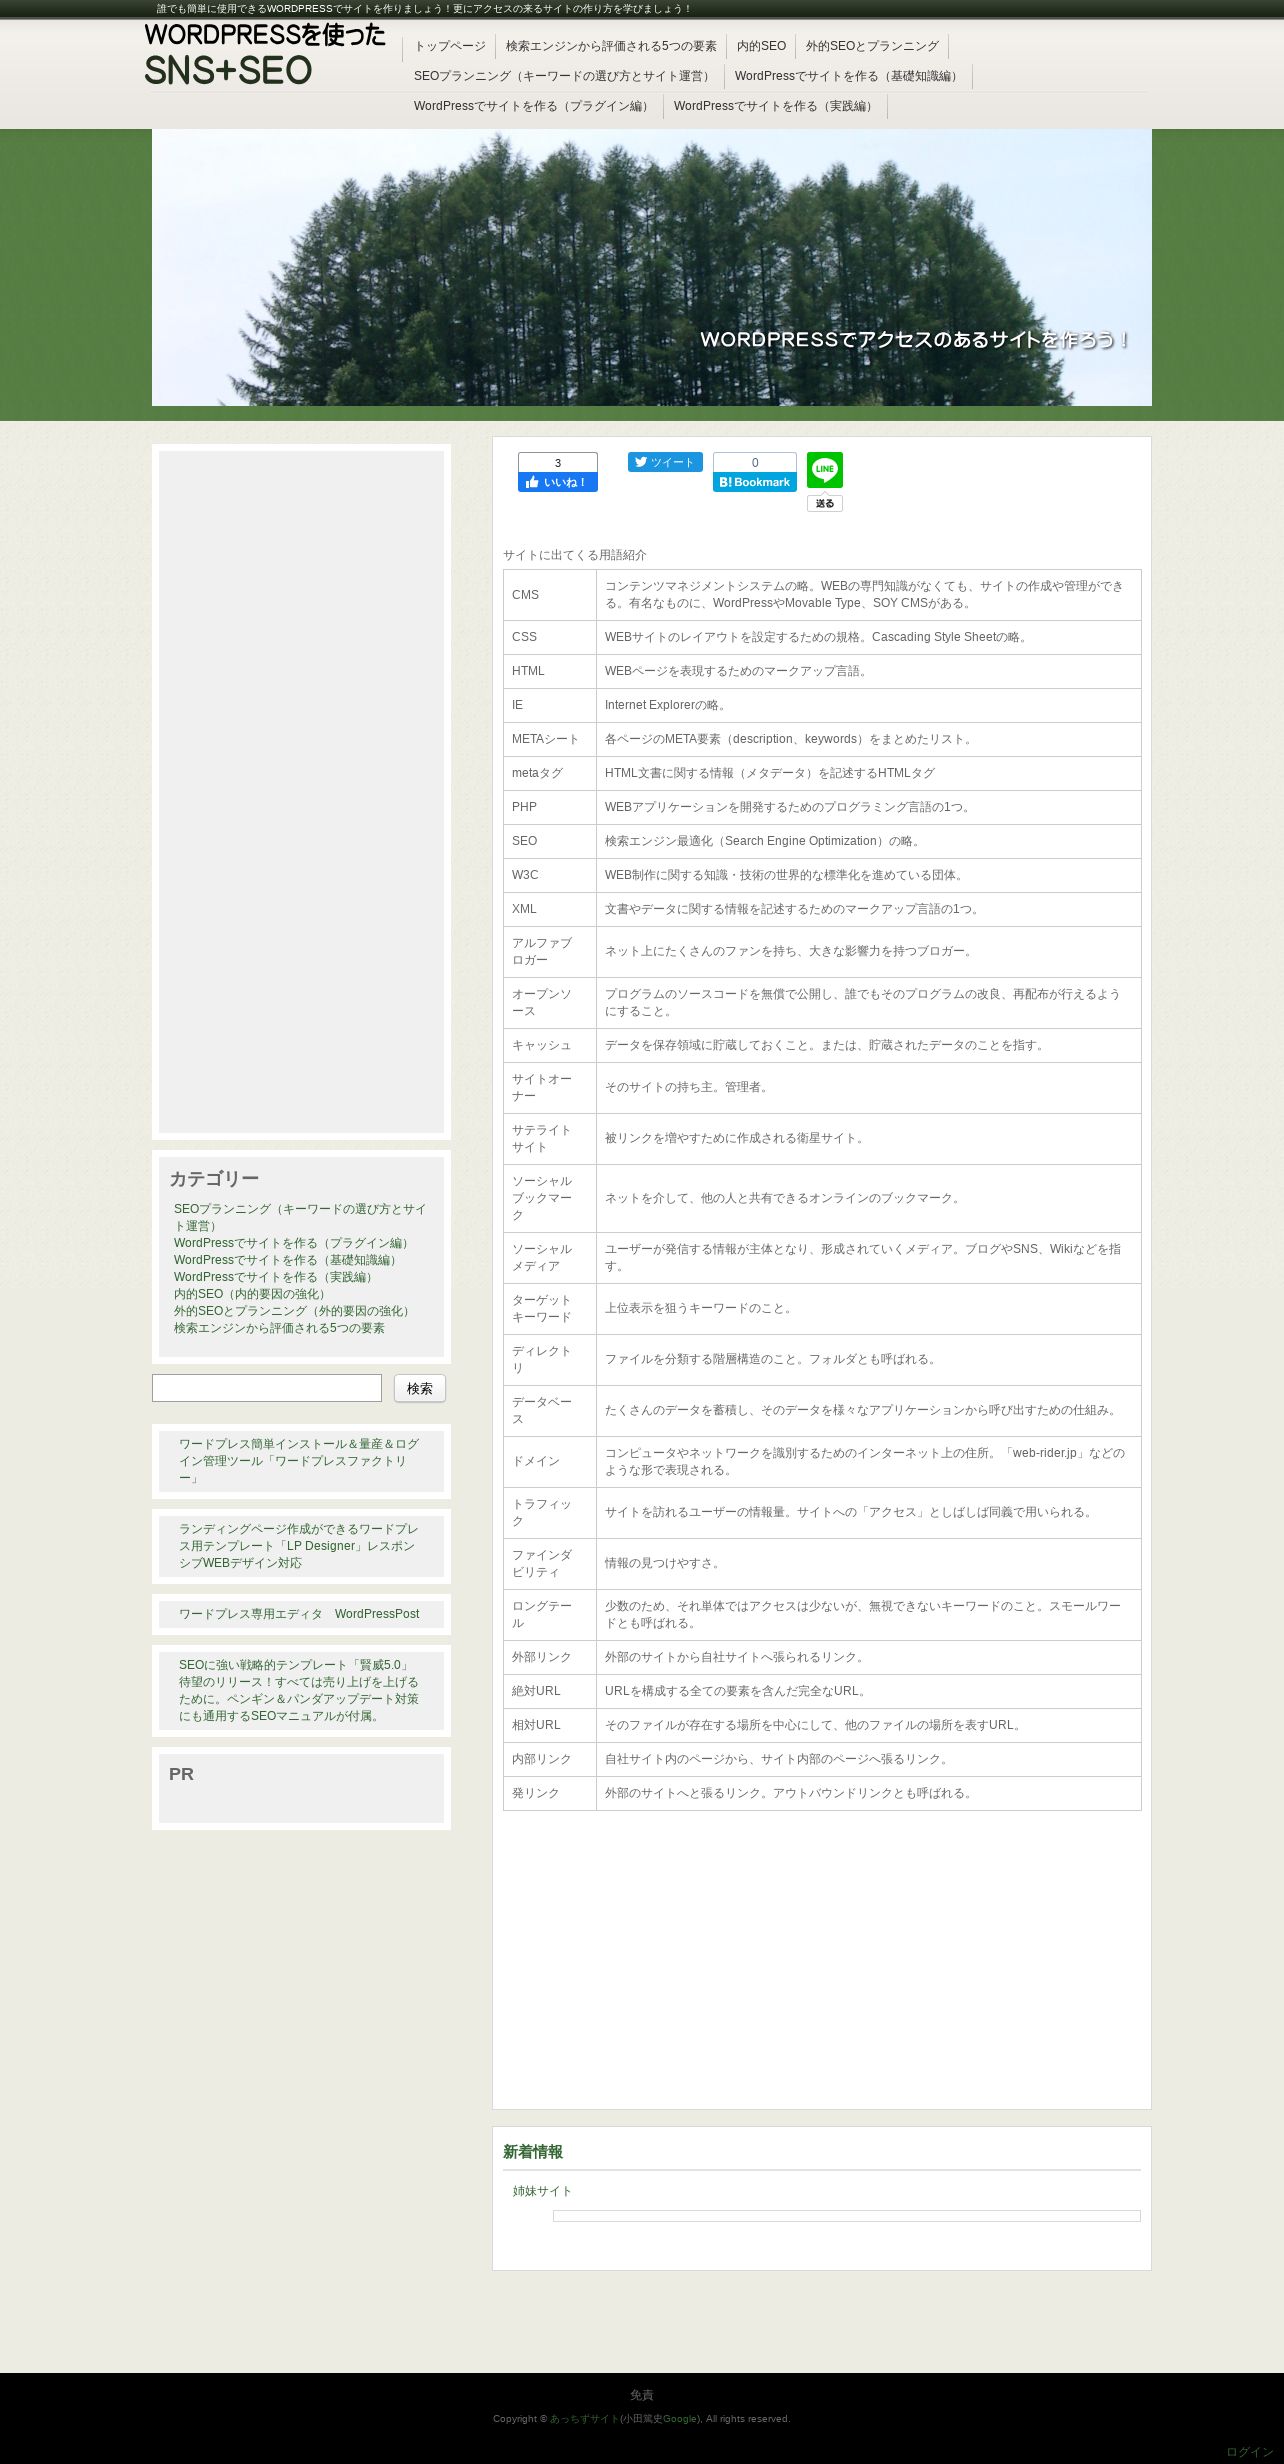Open the ワードプレスファクトリー tool link
The image size is (1284, 2464).
[299, 1461]
